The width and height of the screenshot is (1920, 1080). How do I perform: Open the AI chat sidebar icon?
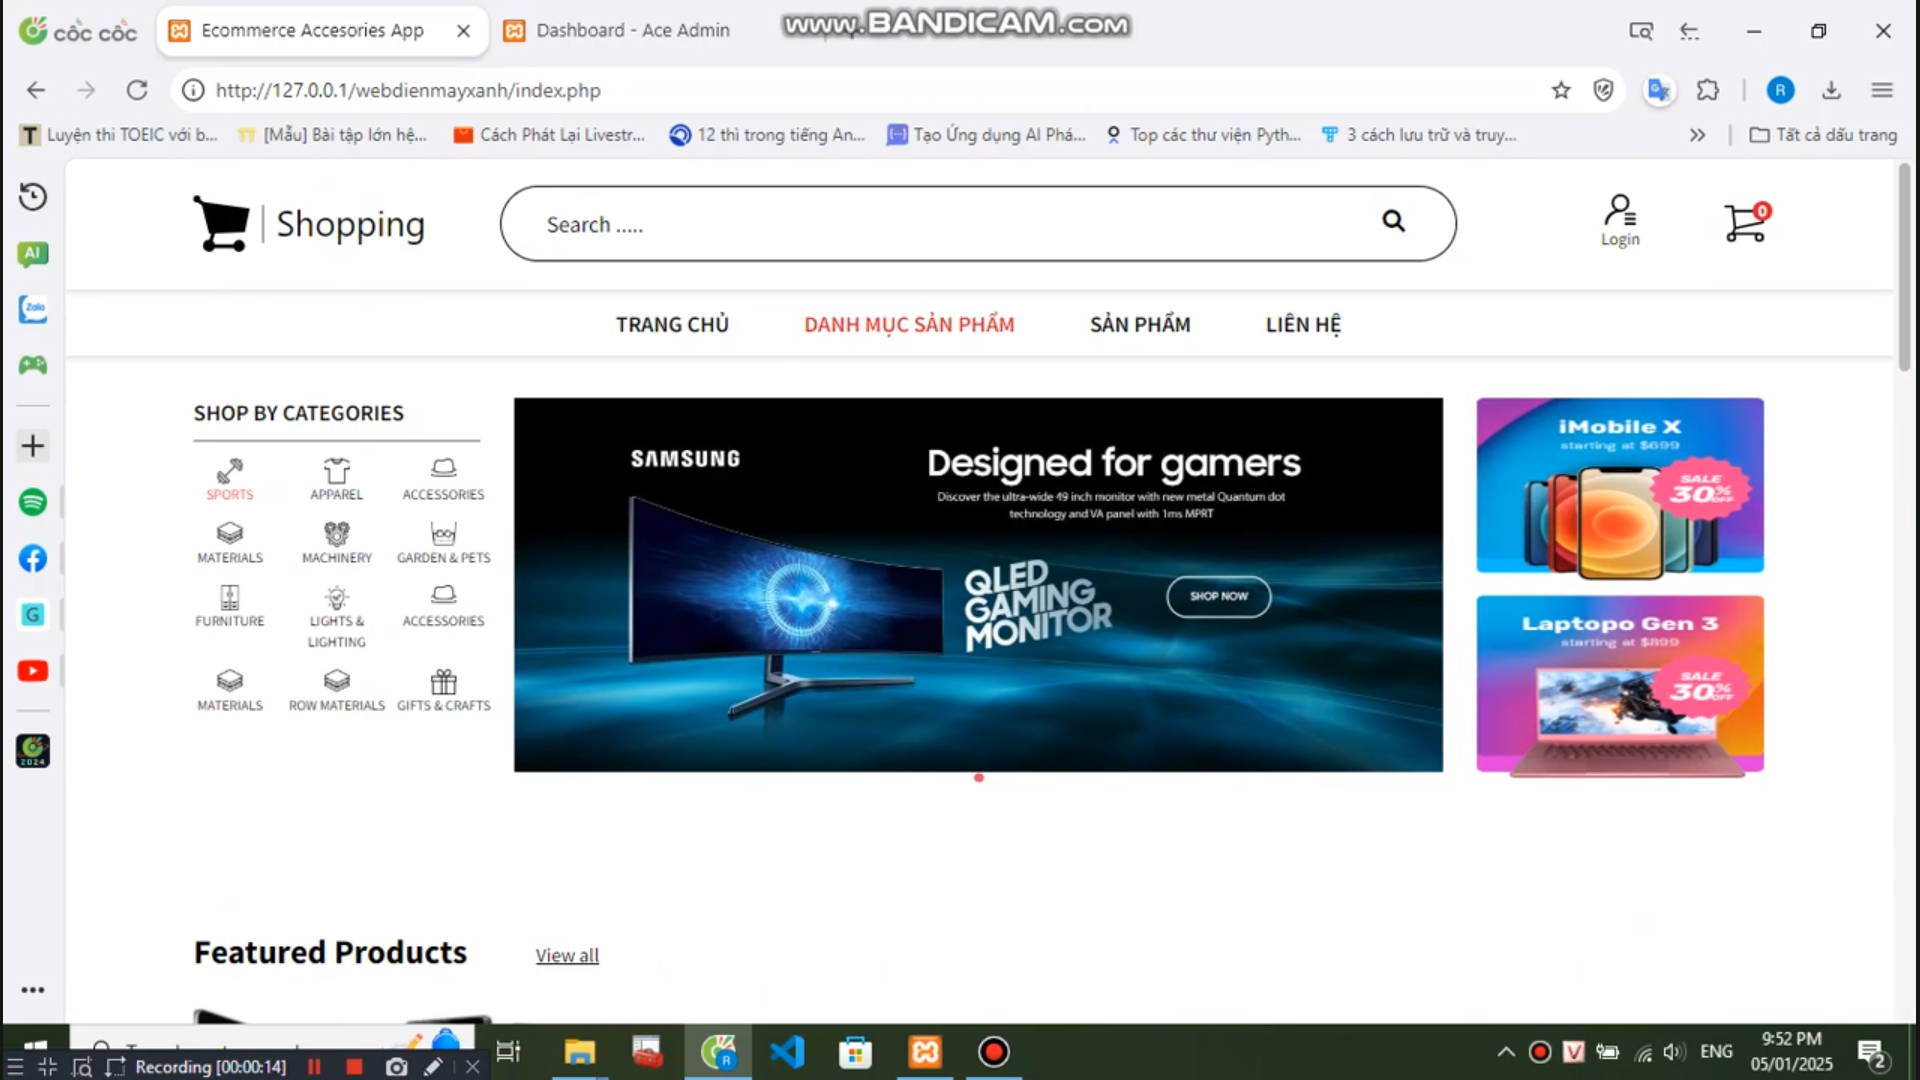[33, 254]
